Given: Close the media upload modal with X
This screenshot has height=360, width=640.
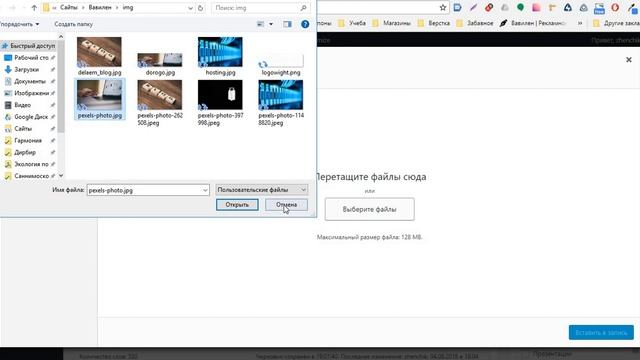Looking at the screenshot, I should pos(629,60).
